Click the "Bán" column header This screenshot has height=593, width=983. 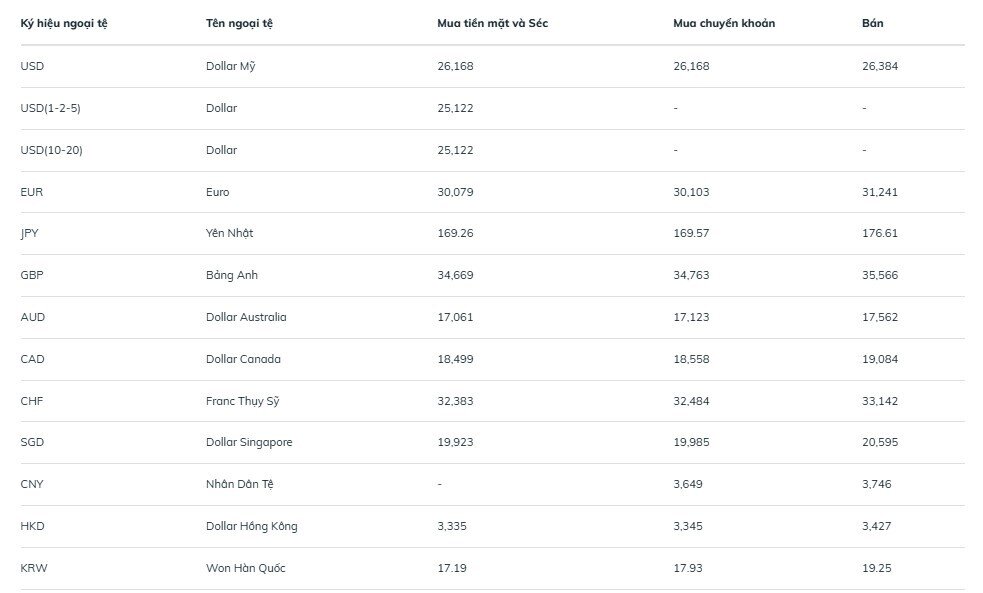click(872, 23)
